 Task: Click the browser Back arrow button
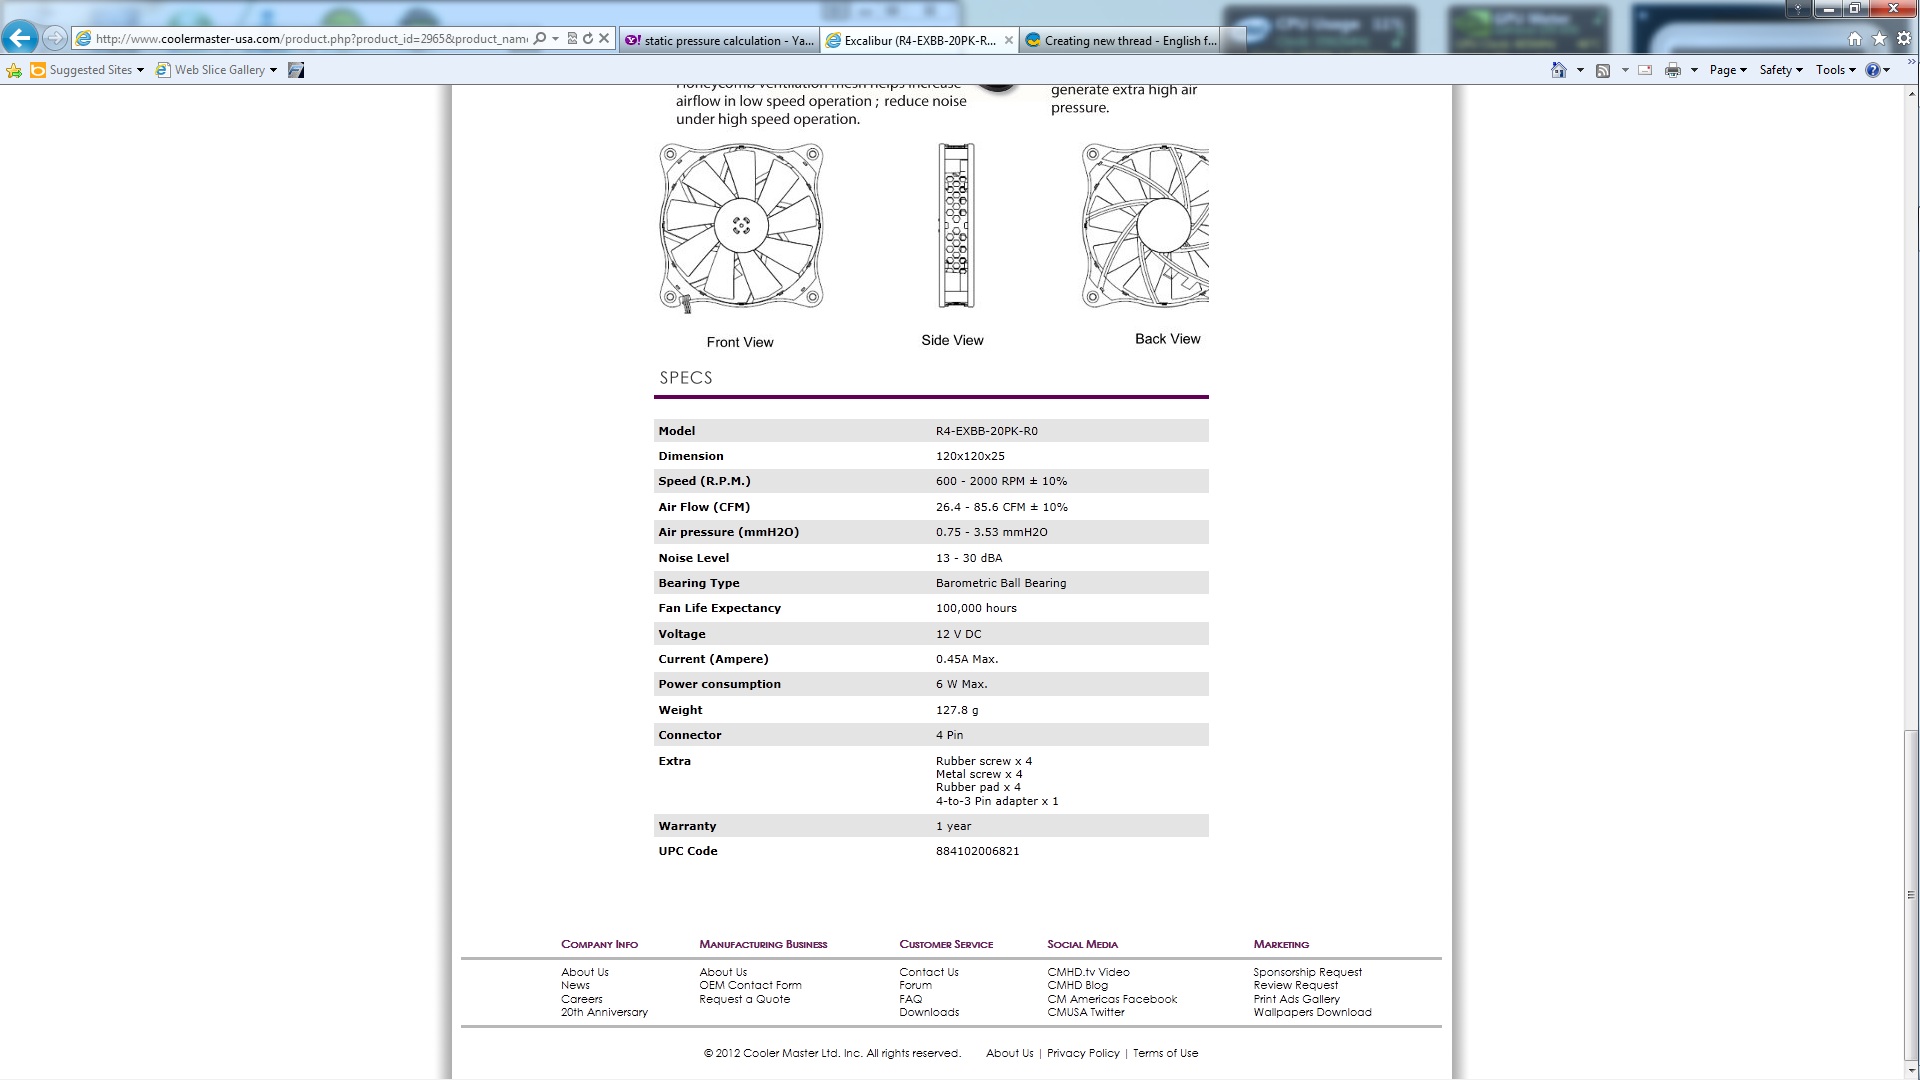[20, 38]
